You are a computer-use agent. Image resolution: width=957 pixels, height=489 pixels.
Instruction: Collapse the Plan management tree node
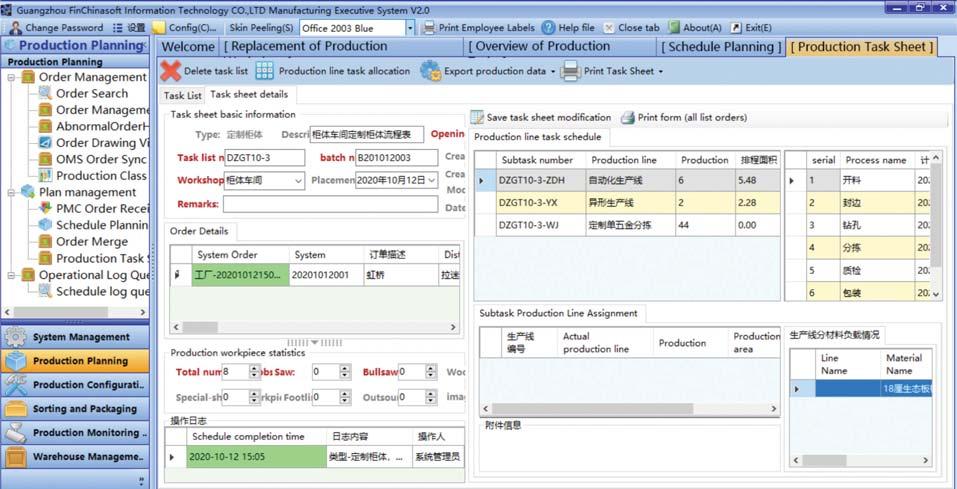coord(12,192)
